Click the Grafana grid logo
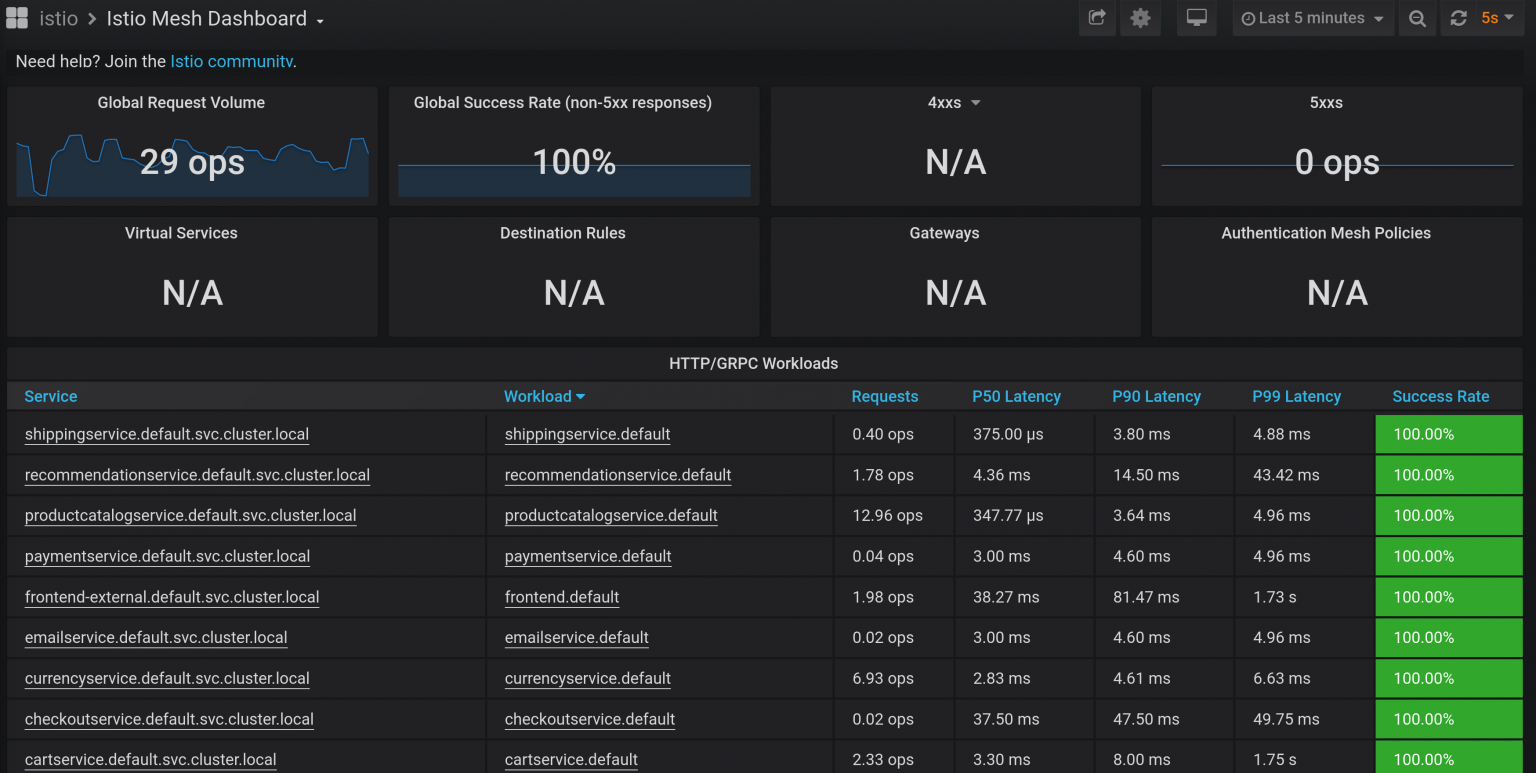1536x773 pixels. (x=16, y=17)
